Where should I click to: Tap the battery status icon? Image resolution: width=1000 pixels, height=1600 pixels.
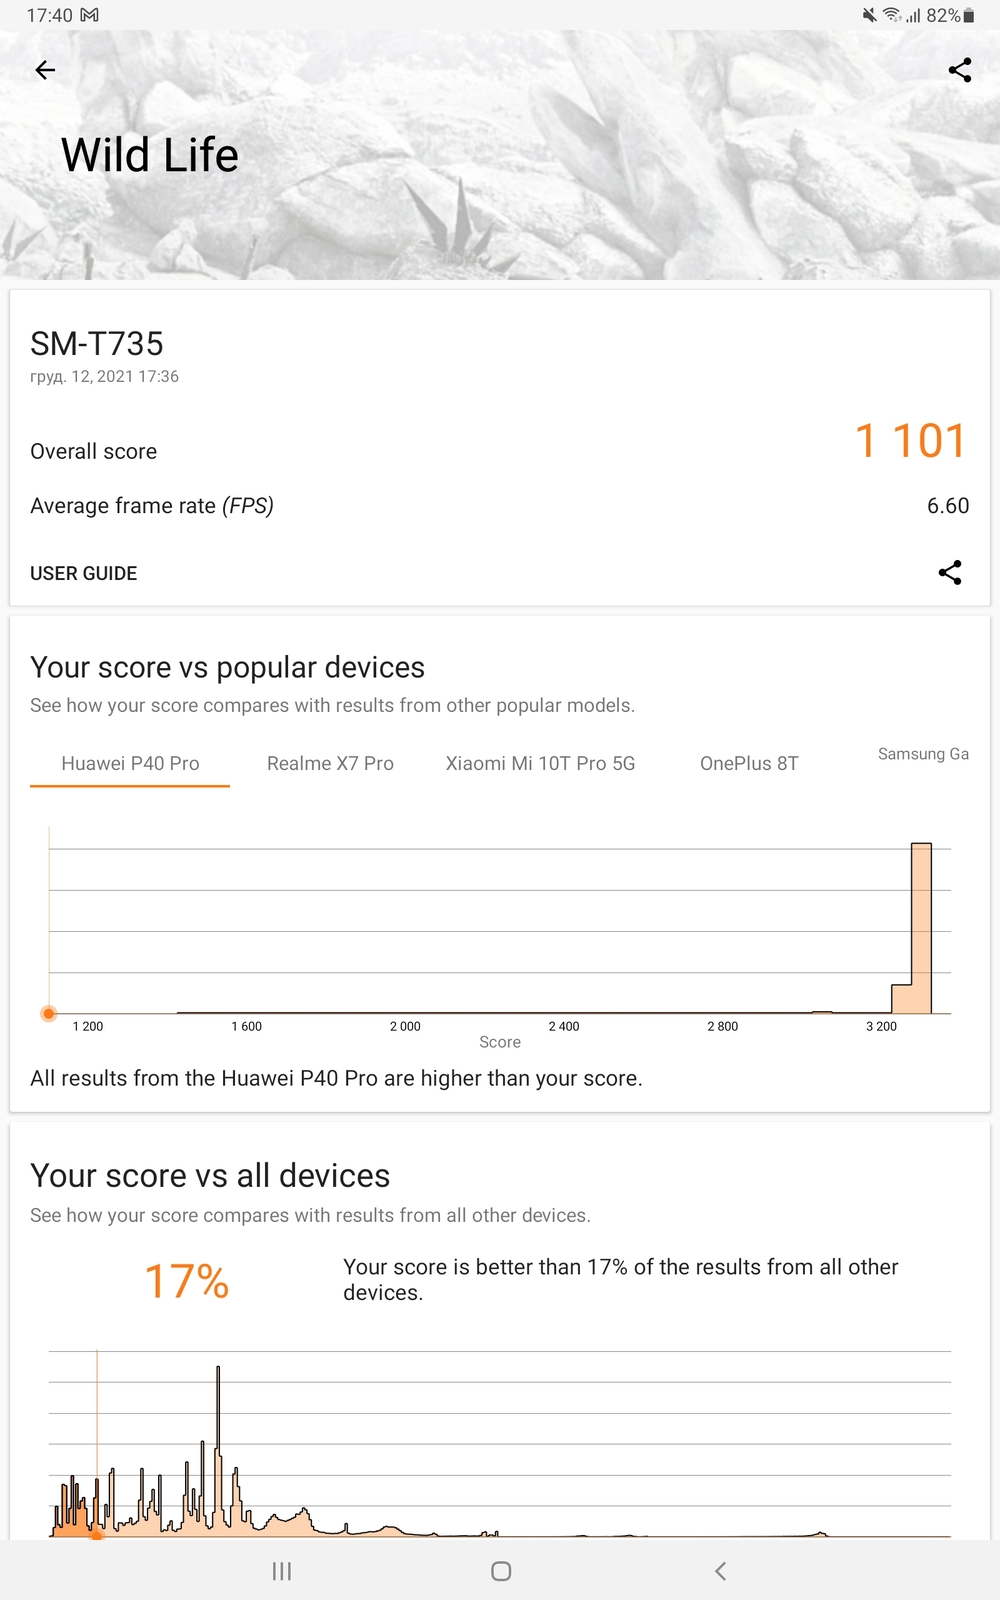(968, 15)
